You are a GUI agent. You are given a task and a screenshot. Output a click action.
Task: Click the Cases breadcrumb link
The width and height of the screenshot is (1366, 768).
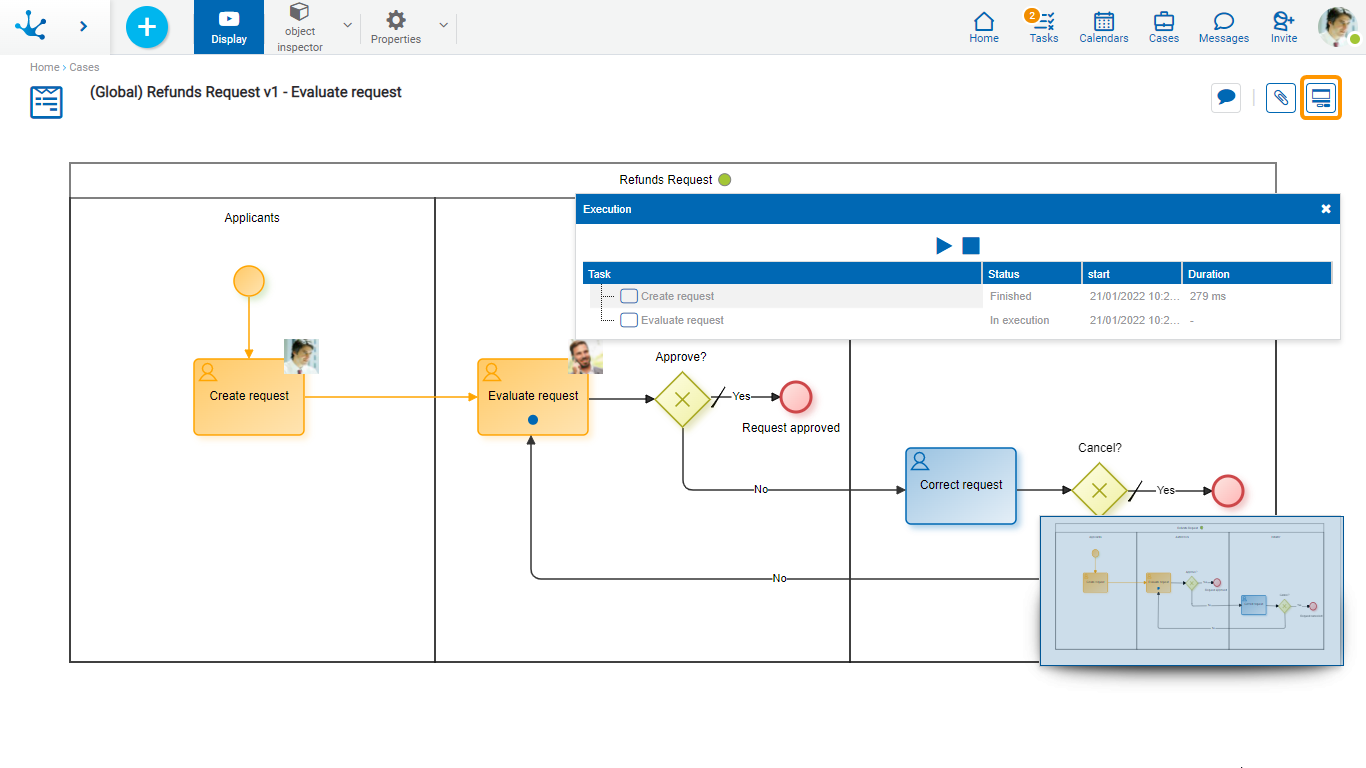click(x=84, y=67)
